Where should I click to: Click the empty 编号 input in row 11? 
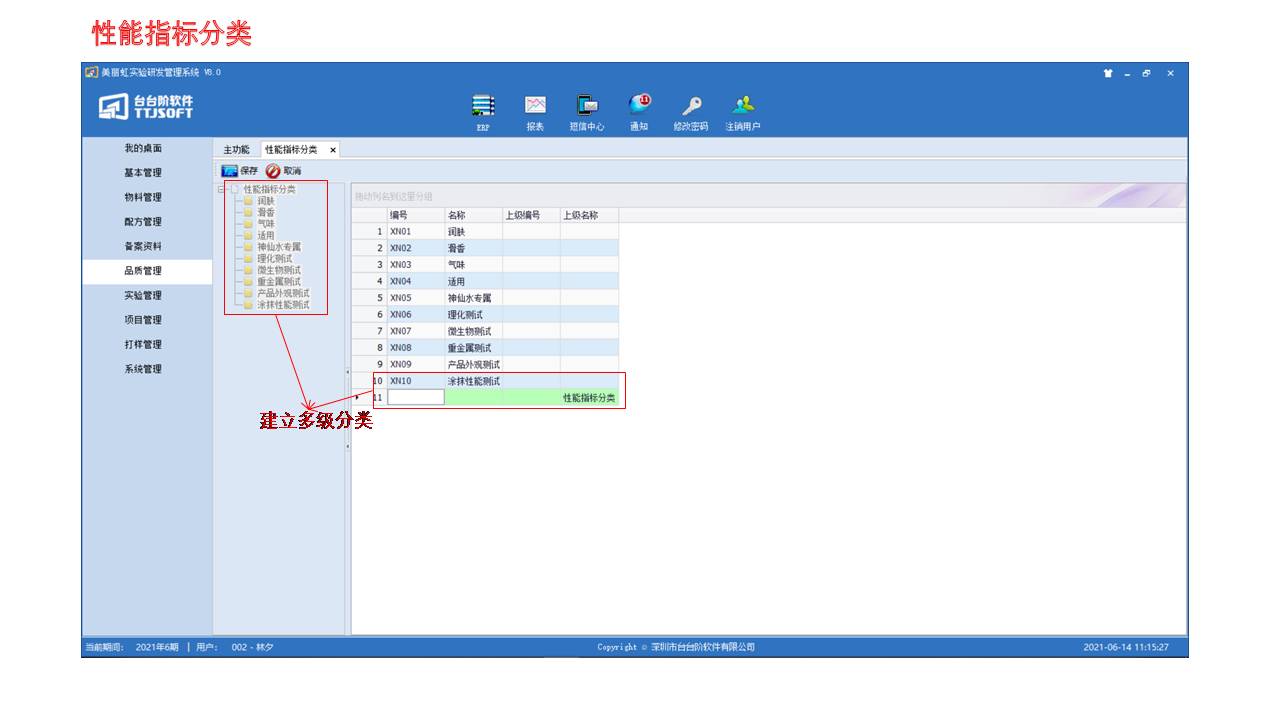pyautogui.click(x=416, y=397)
